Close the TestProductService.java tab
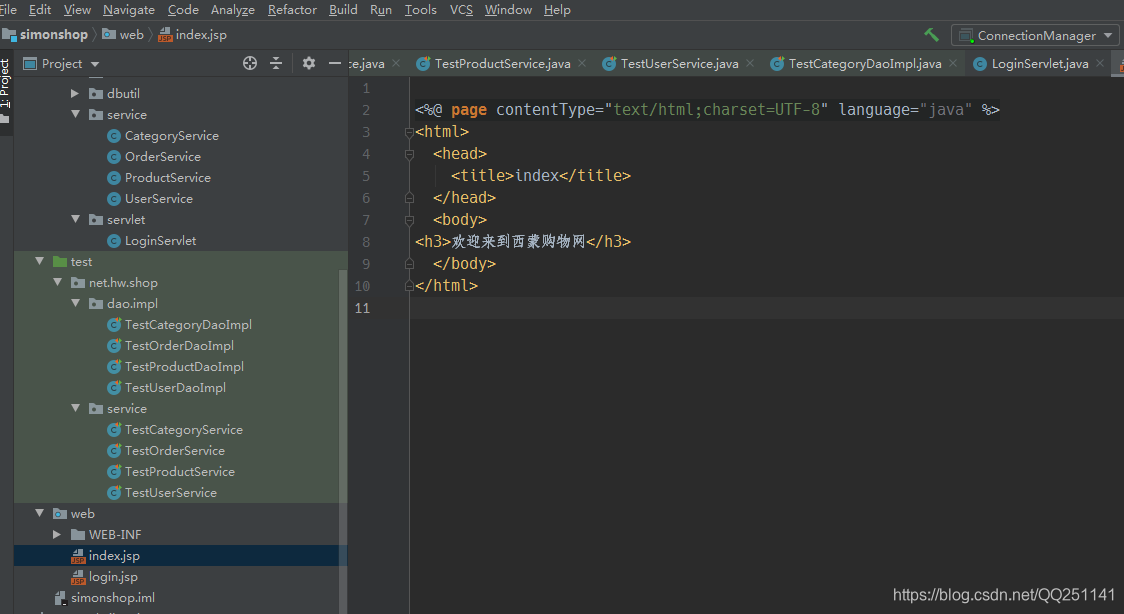Screen dimensions: 1124x614 (582, 63)
